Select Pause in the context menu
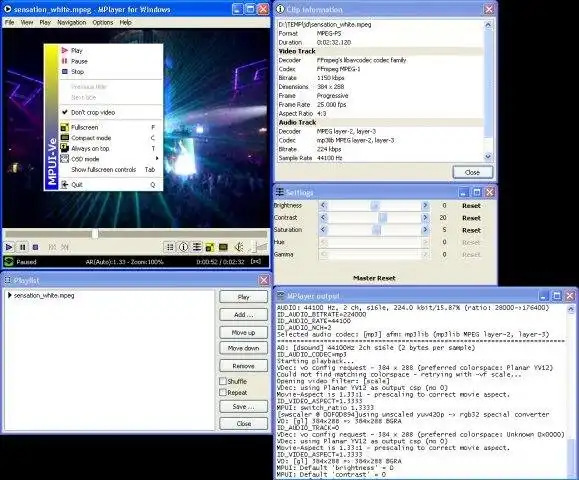Screen dimensions: 579x480 pyautogui.click(x=111, y=61)
